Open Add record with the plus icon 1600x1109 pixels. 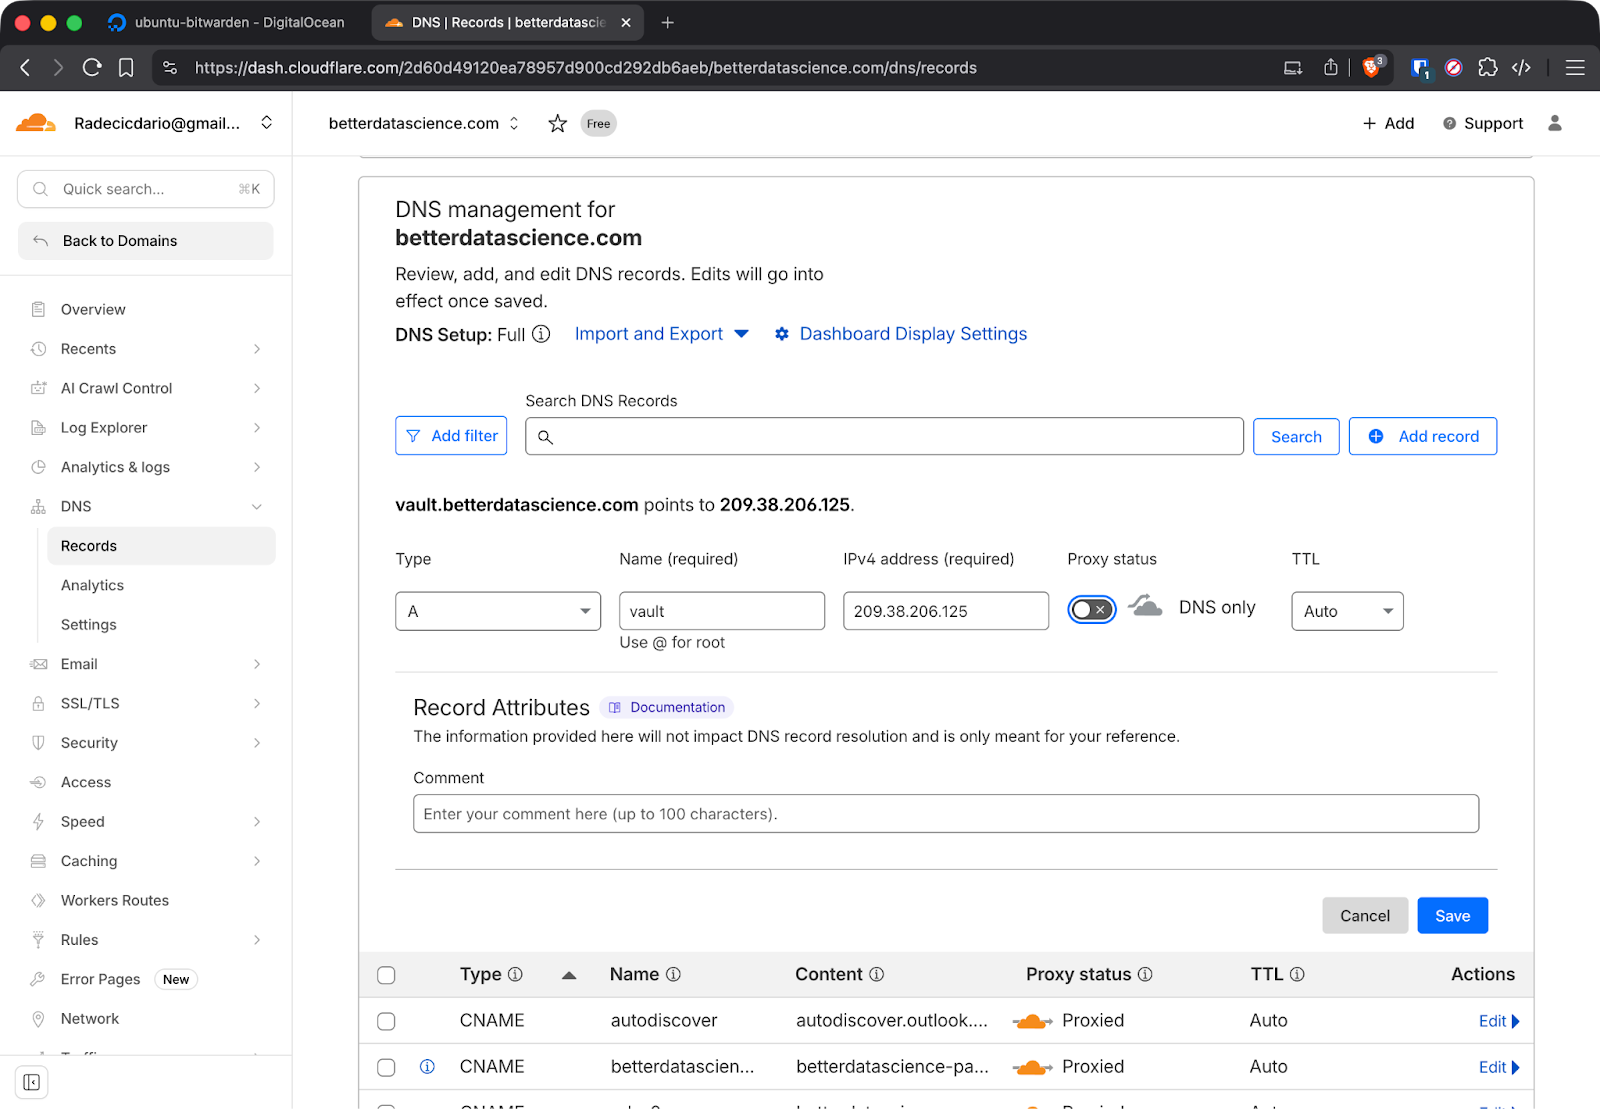pos(1377,436)
